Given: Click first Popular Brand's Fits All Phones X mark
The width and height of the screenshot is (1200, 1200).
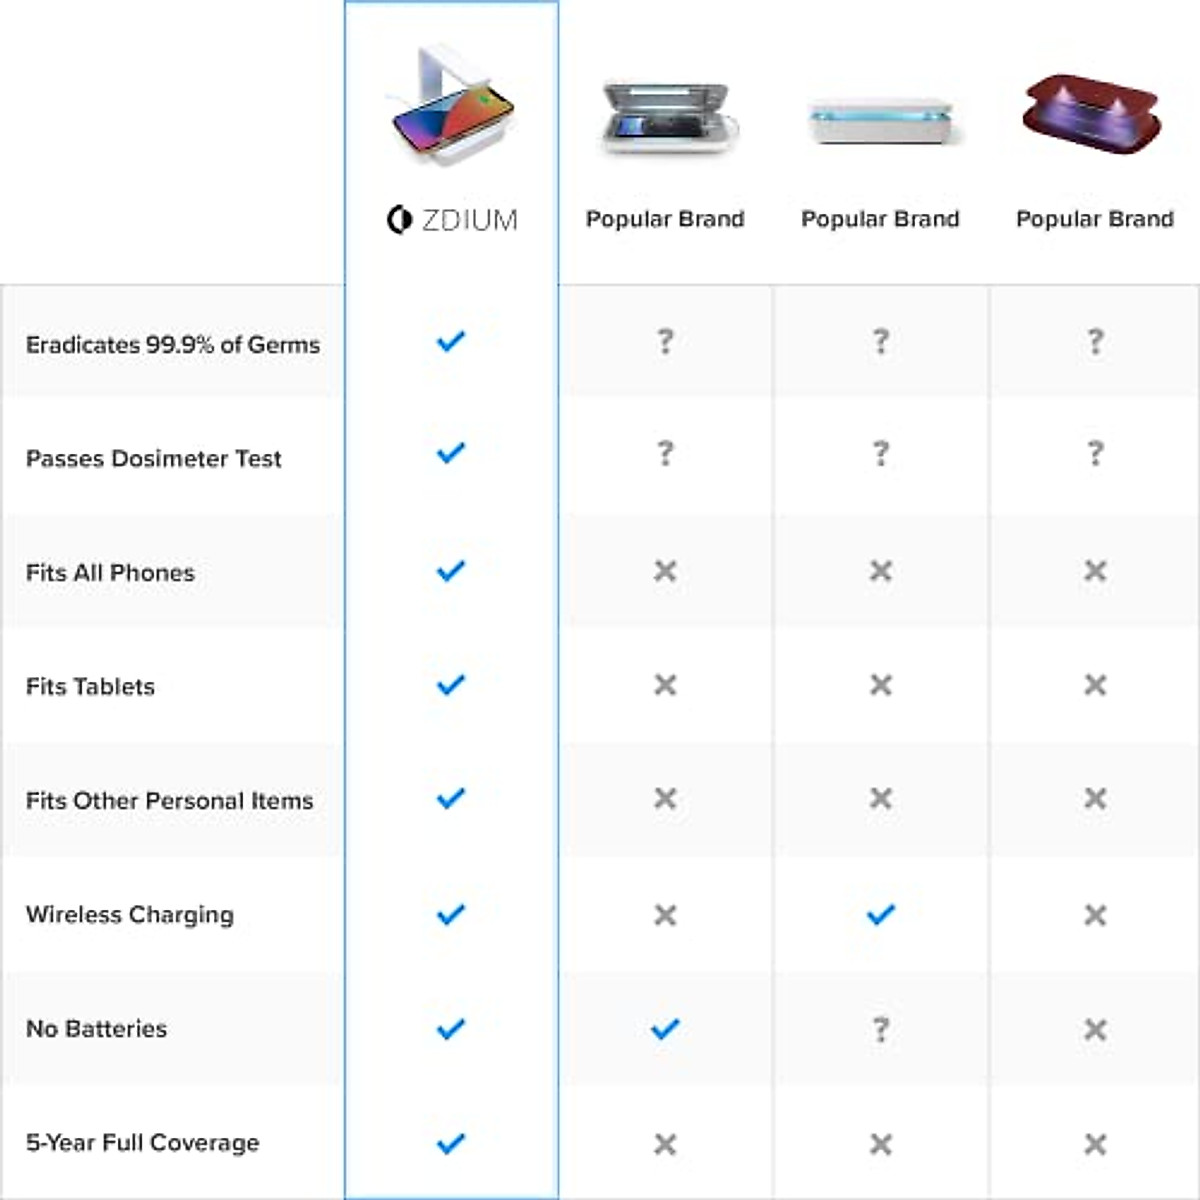Looking at the screenshot, I should pyautogui.click(x=665, y=571).
